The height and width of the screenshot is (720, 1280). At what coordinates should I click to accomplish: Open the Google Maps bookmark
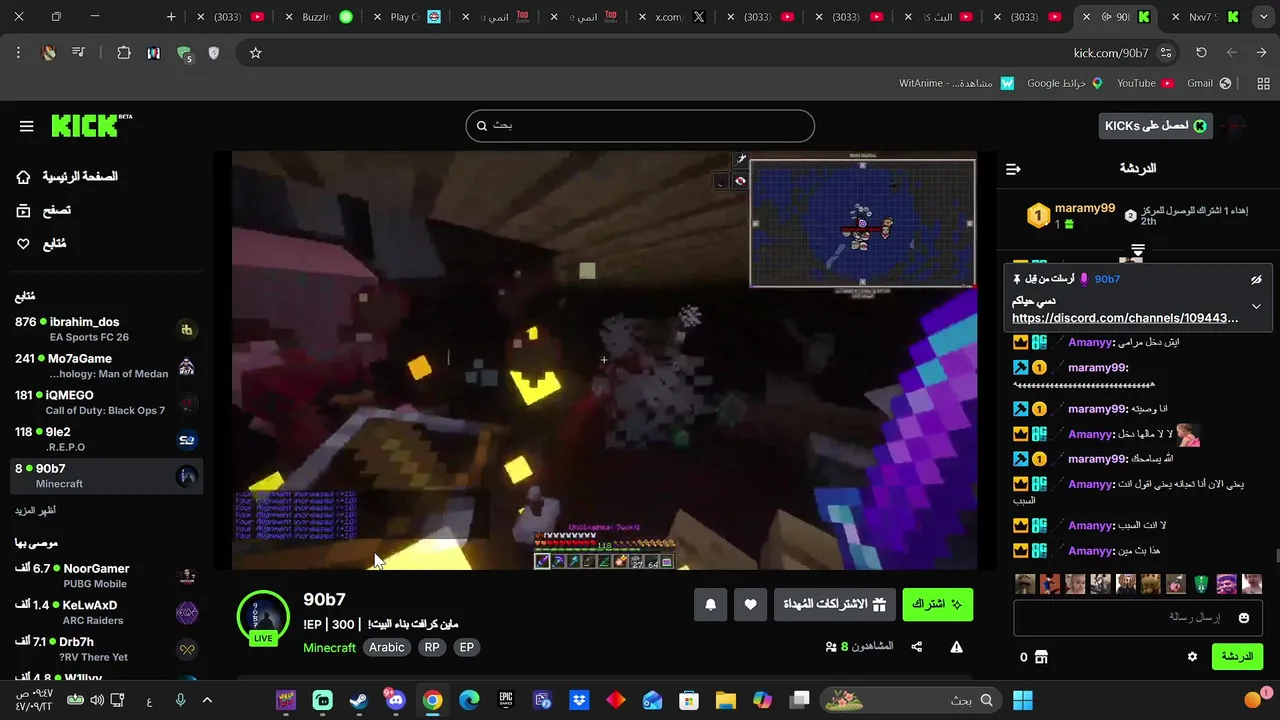(1064, 83)
